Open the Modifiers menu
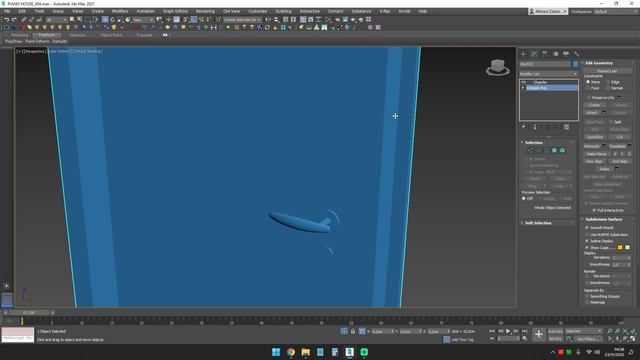The width and height of the screenshot is (640, 360). 120,11
